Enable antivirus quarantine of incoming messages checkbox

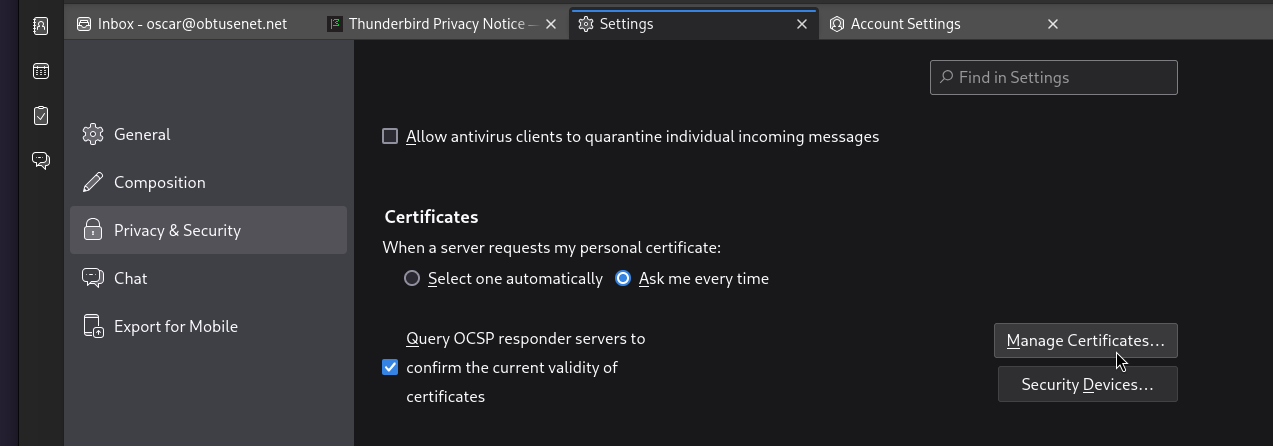click(x=391, y=136)
